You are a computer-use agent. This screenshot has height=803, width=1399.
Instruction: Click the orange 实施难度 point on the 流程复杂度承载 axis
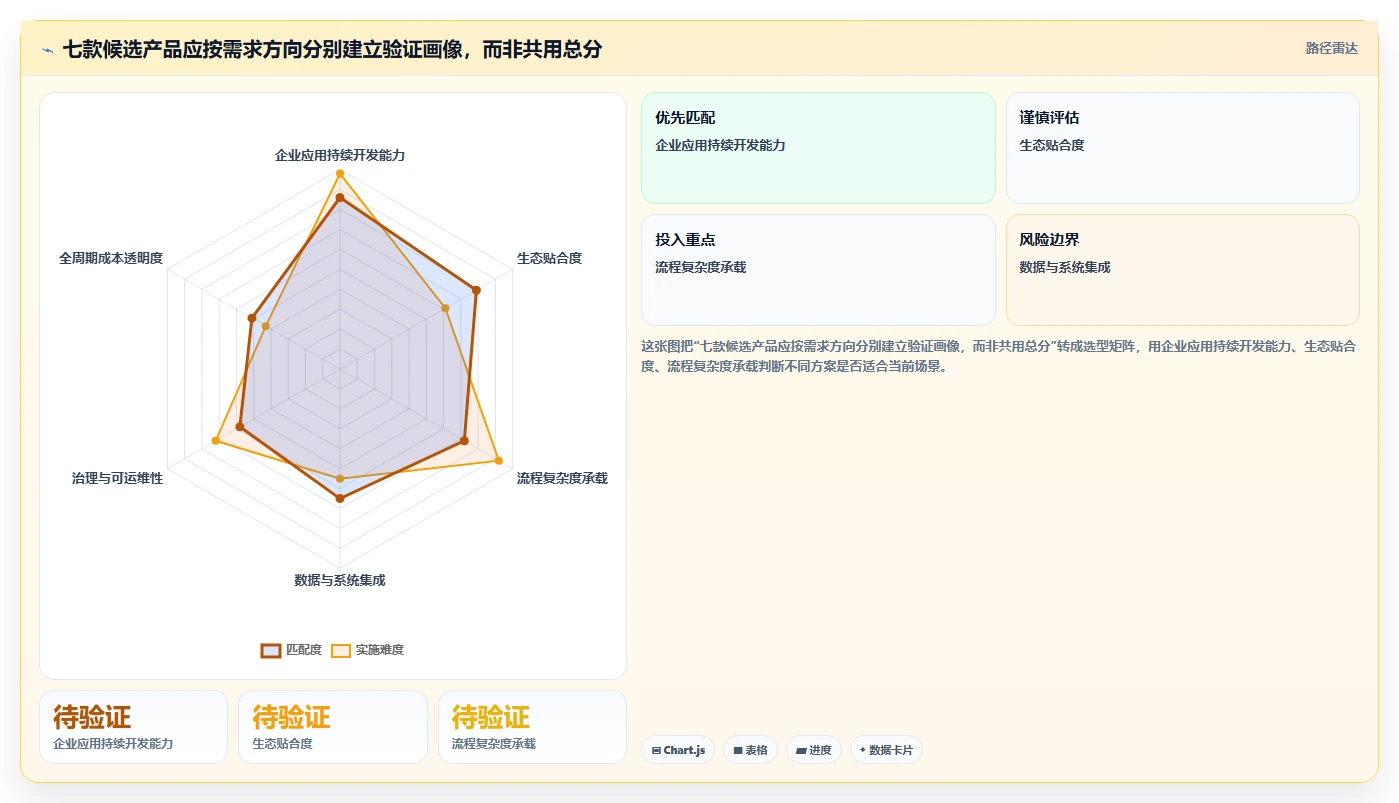(x=499, y=461)
